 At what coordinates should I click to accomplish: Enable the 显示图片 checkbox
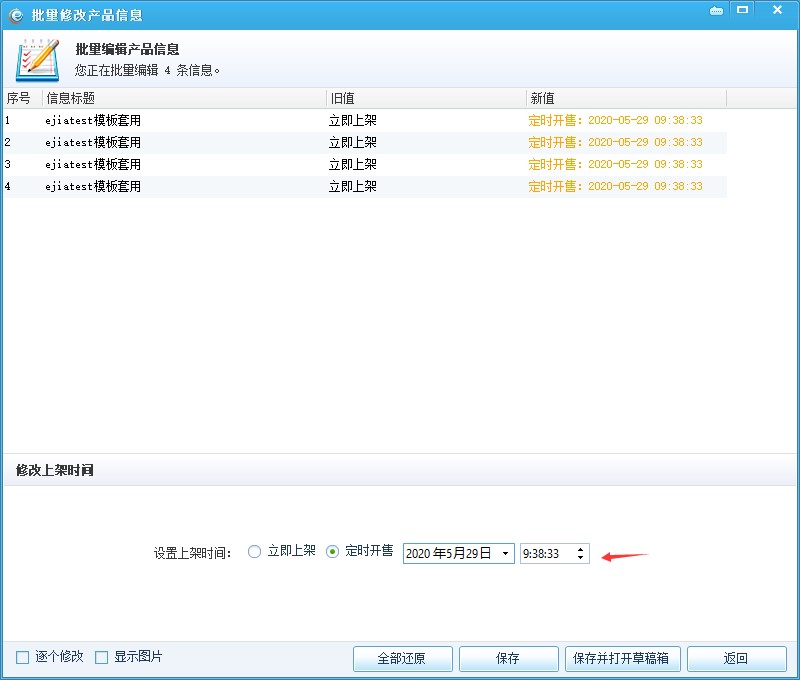[x=101, y=657]
